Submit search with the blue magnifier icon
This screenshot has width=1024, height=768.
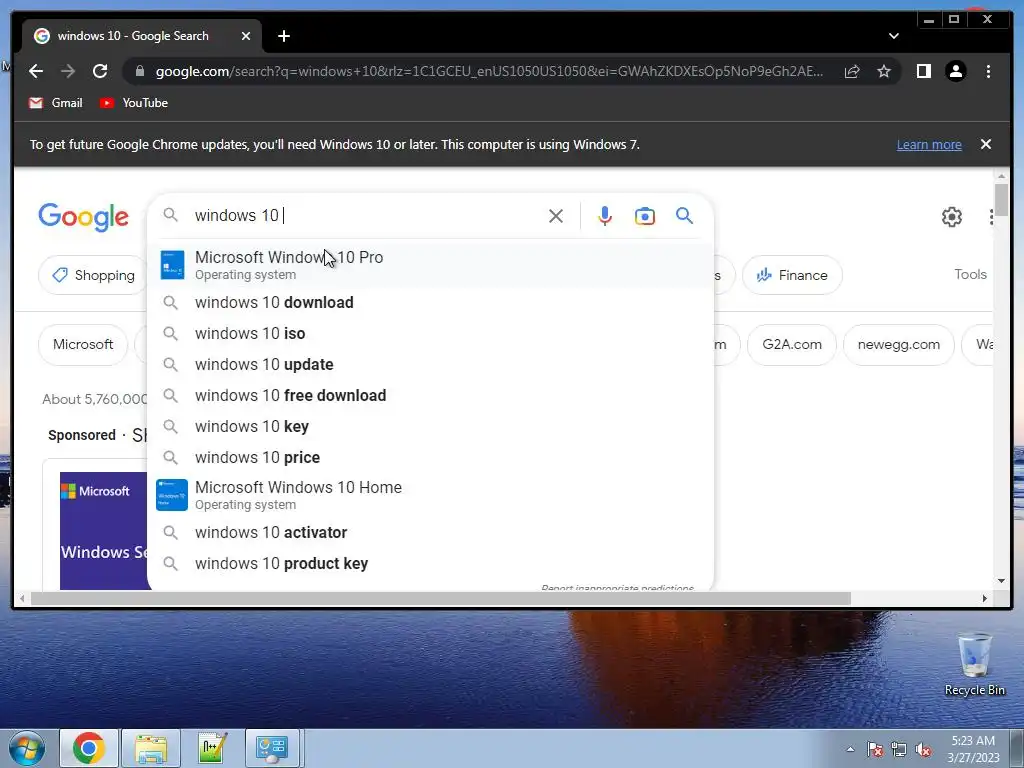[x=684, y=216]
